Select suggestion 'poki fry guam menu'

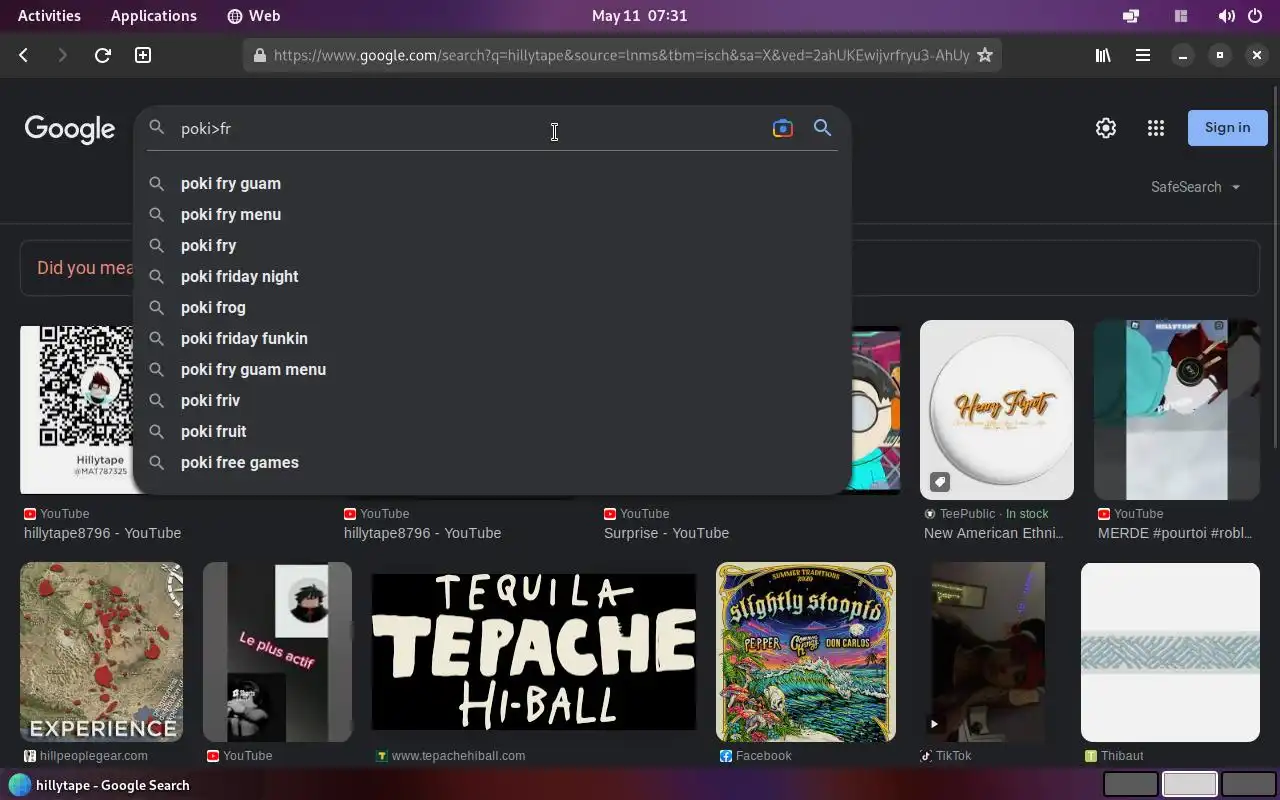492,370
